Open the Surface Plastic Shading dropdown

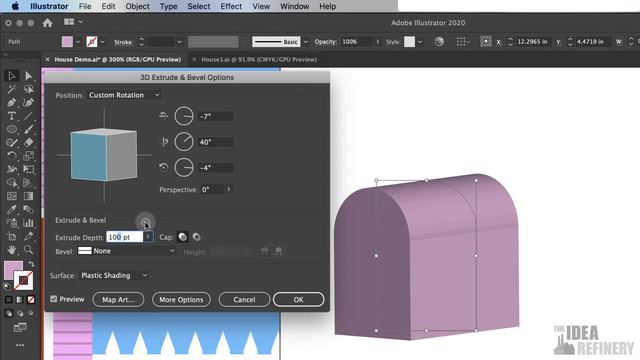[x=114, y=276]
